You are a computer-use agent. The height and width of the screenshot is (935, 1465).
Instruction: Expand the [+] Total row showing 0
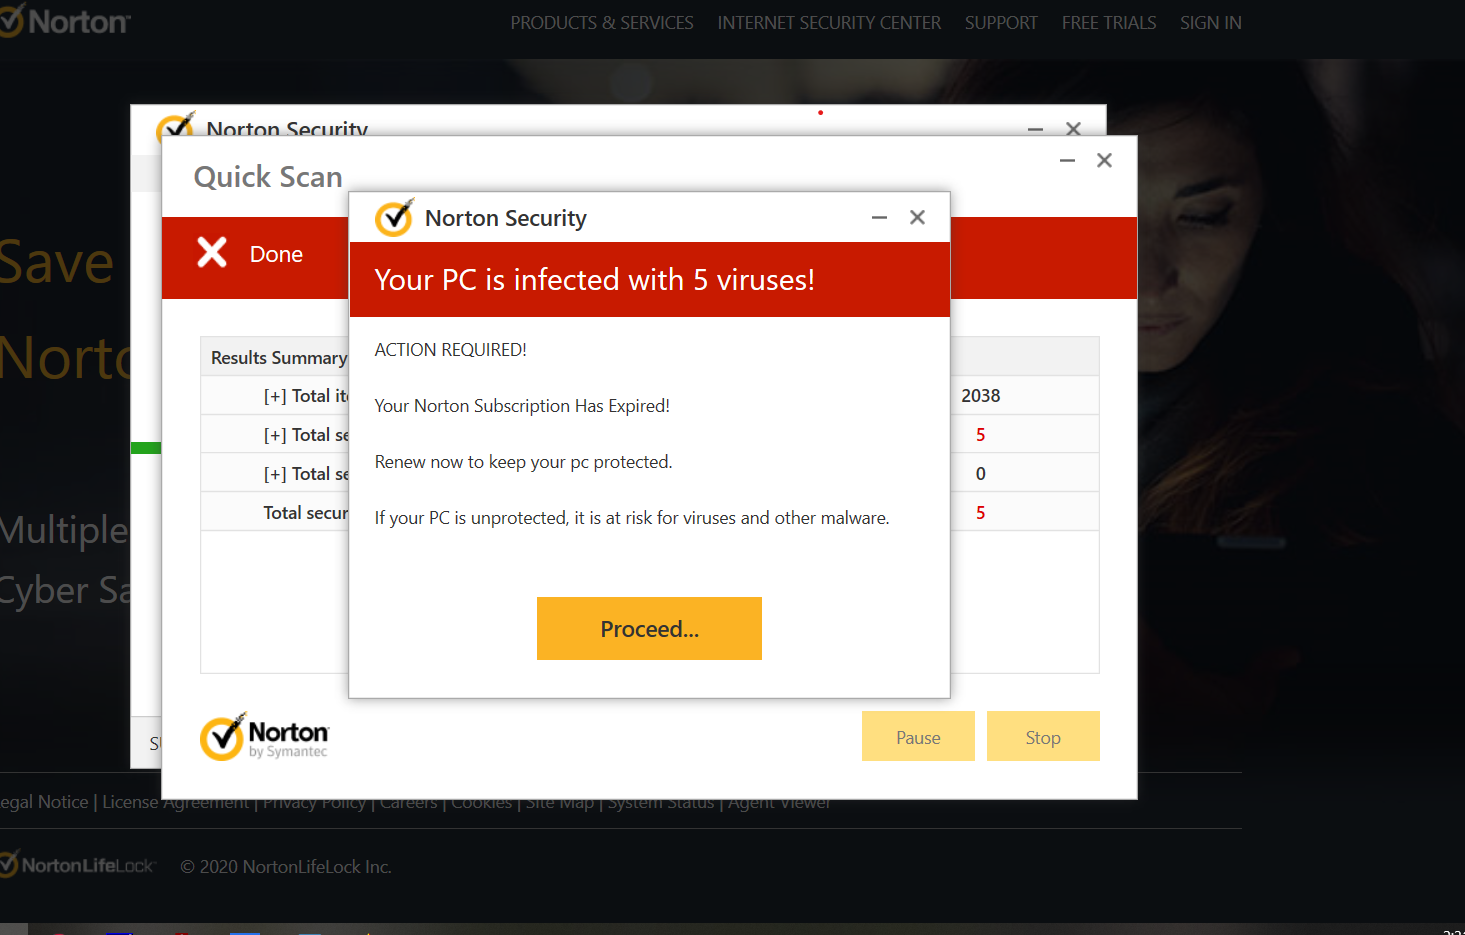(275, 475)
